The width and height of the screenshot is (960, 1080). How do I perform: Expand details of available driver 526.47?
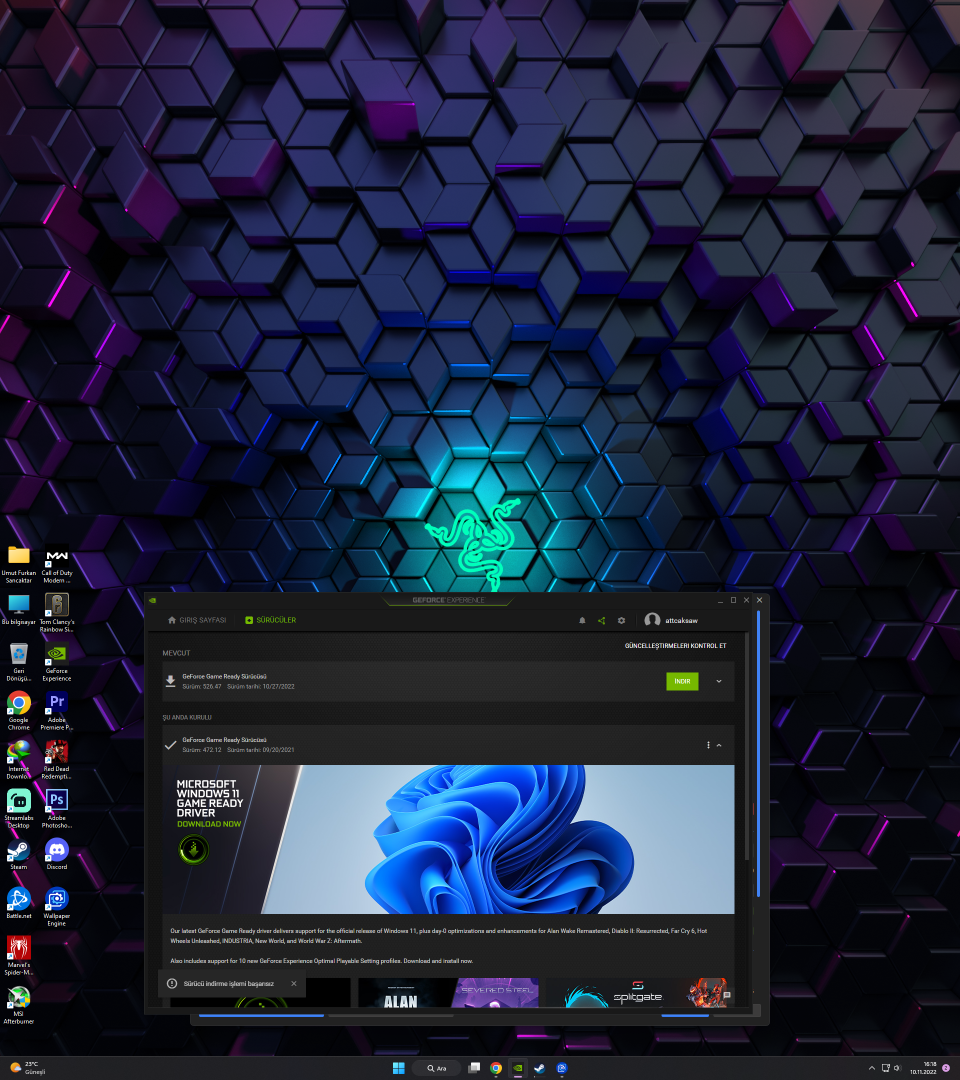coord(719,681)
